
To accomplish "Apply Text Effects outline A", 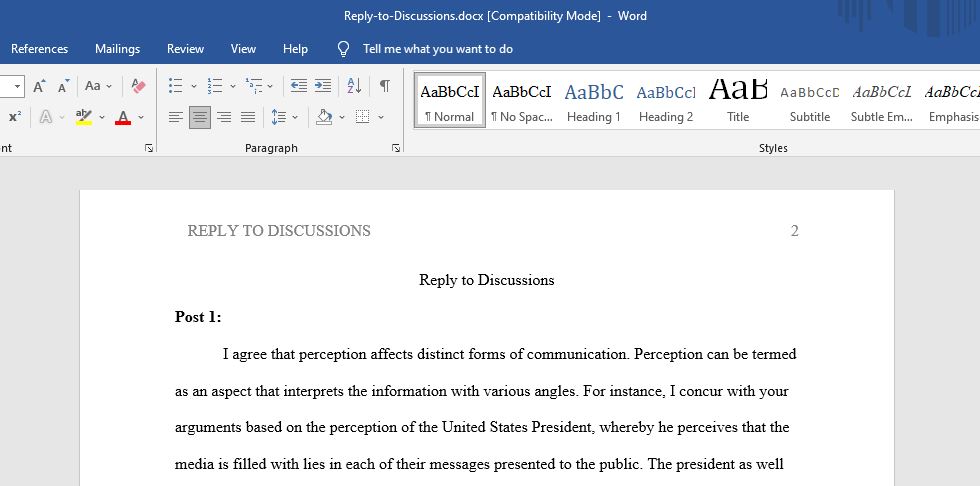I will click(x=46, y=117).
